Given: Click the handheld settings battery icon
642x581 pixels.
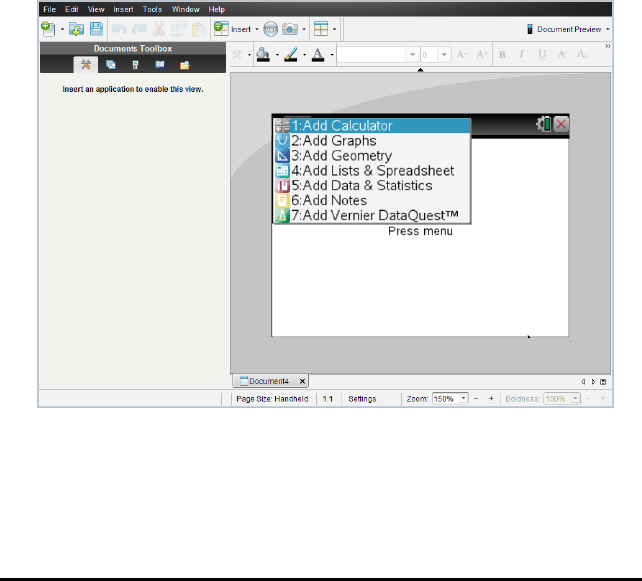Looking at the screenshot, I should (543, 124).
